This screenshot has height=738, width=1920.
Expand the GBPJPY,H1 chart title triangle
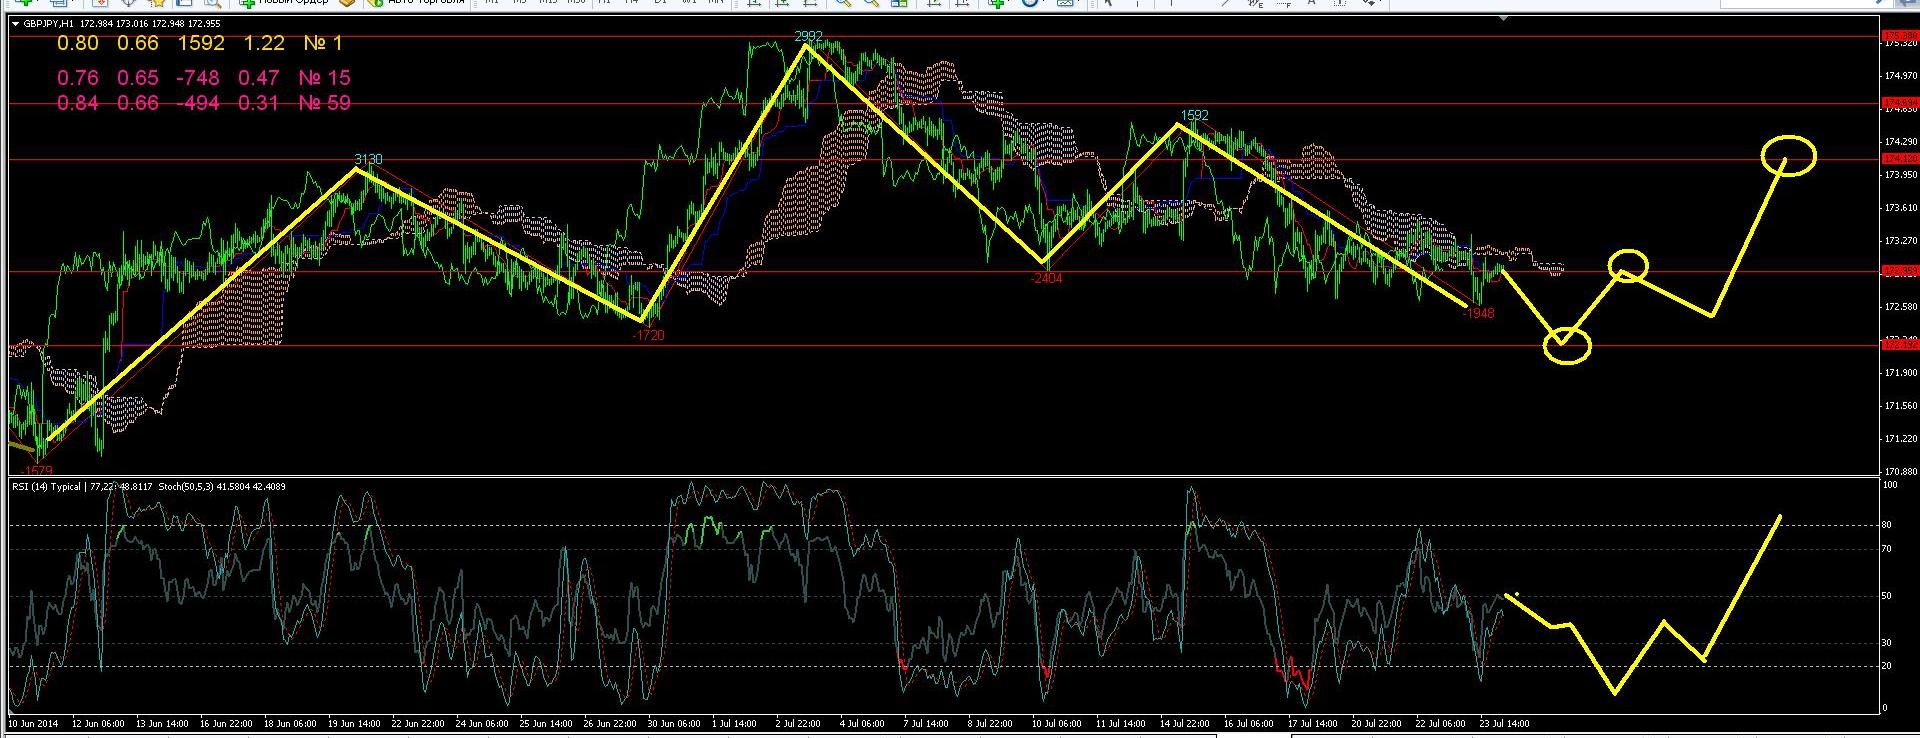point(15,23)
